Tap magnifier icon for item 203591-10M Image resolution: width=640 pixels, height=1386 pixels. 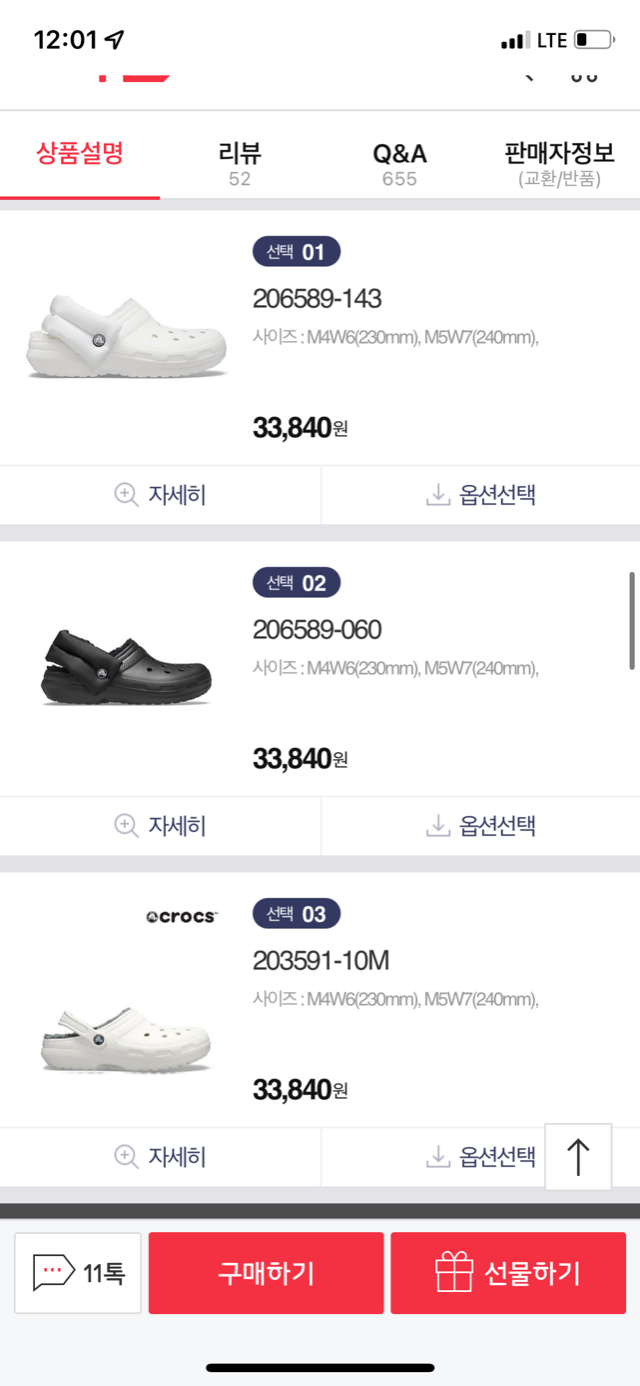pos(127,1157)
